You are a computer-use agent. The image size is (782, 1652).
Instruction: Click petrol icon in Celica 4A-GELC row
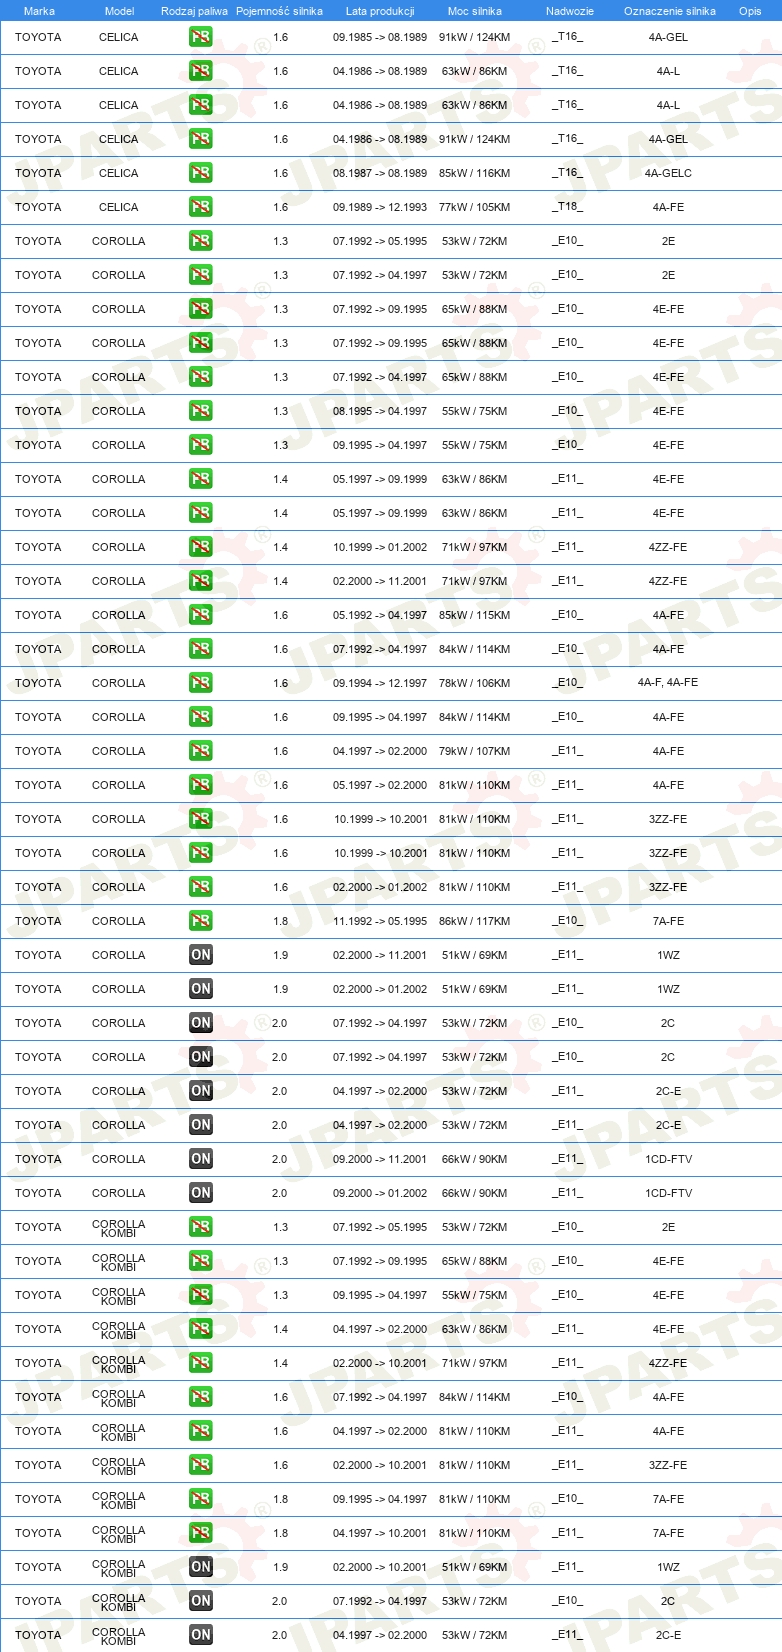point(201,173)
